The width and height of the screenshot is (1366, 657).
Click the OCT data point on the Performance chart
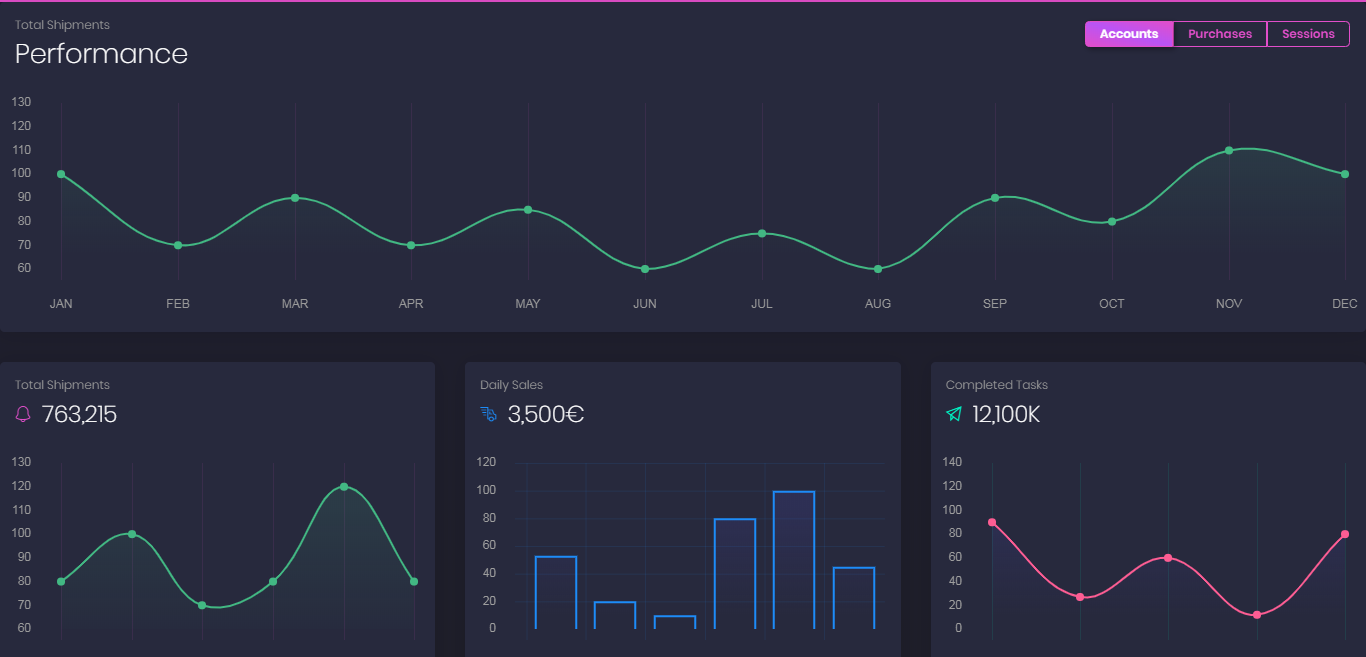pyautogui.click(x=1112, y=221)
